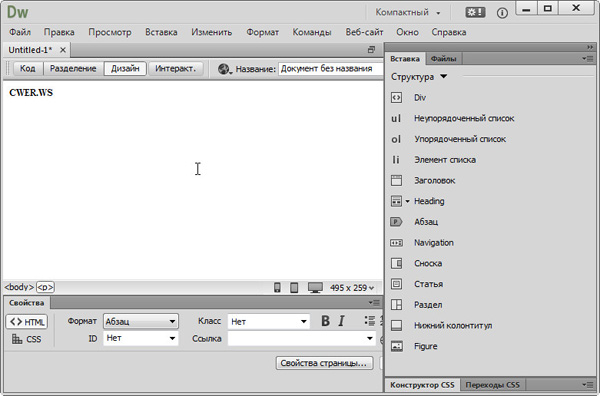The image size is (600, 396).
Task: Open the ID dropdown
Action: pyautogui.click(x=140, y=338)
